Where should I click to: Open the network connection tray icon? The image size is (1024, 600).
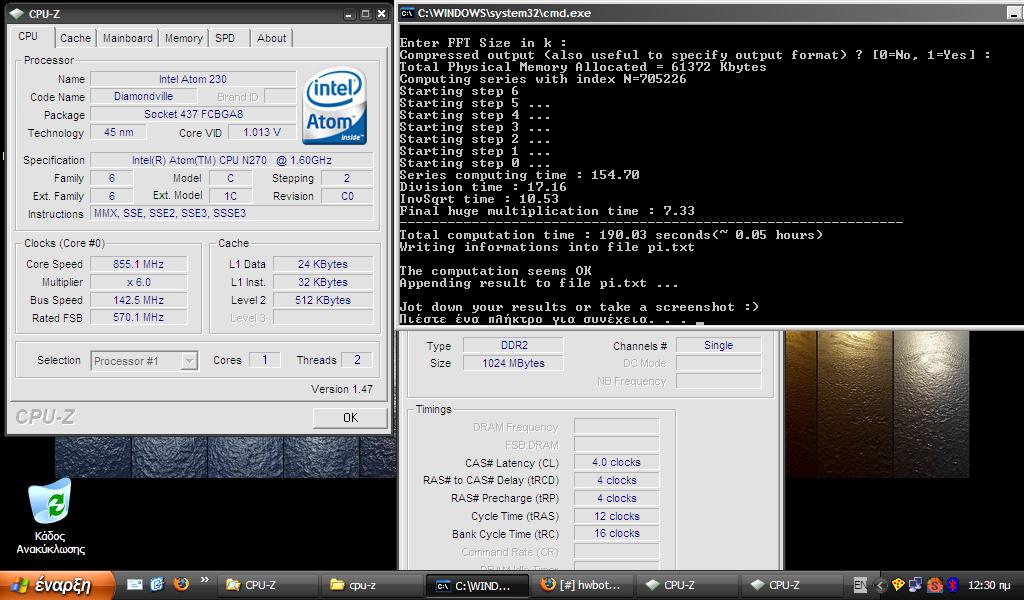click(x=916, y=585)
